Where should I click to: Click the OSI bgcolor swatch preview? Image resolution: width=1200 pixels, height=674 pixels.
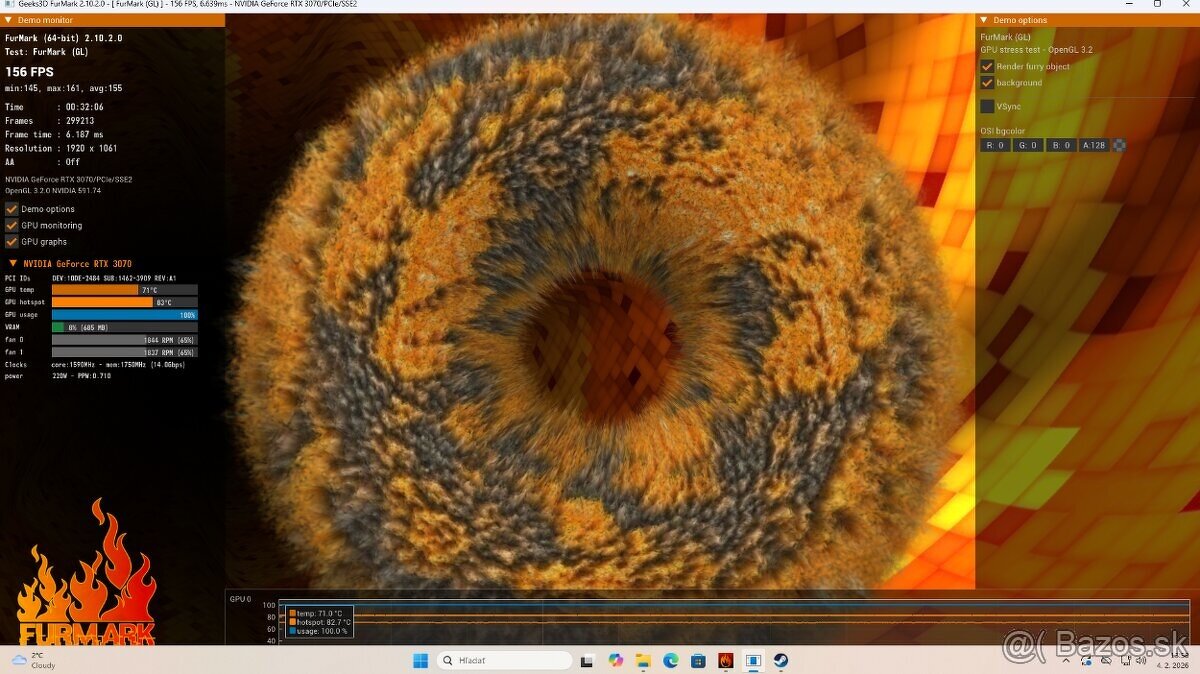tap(1119, 145)
